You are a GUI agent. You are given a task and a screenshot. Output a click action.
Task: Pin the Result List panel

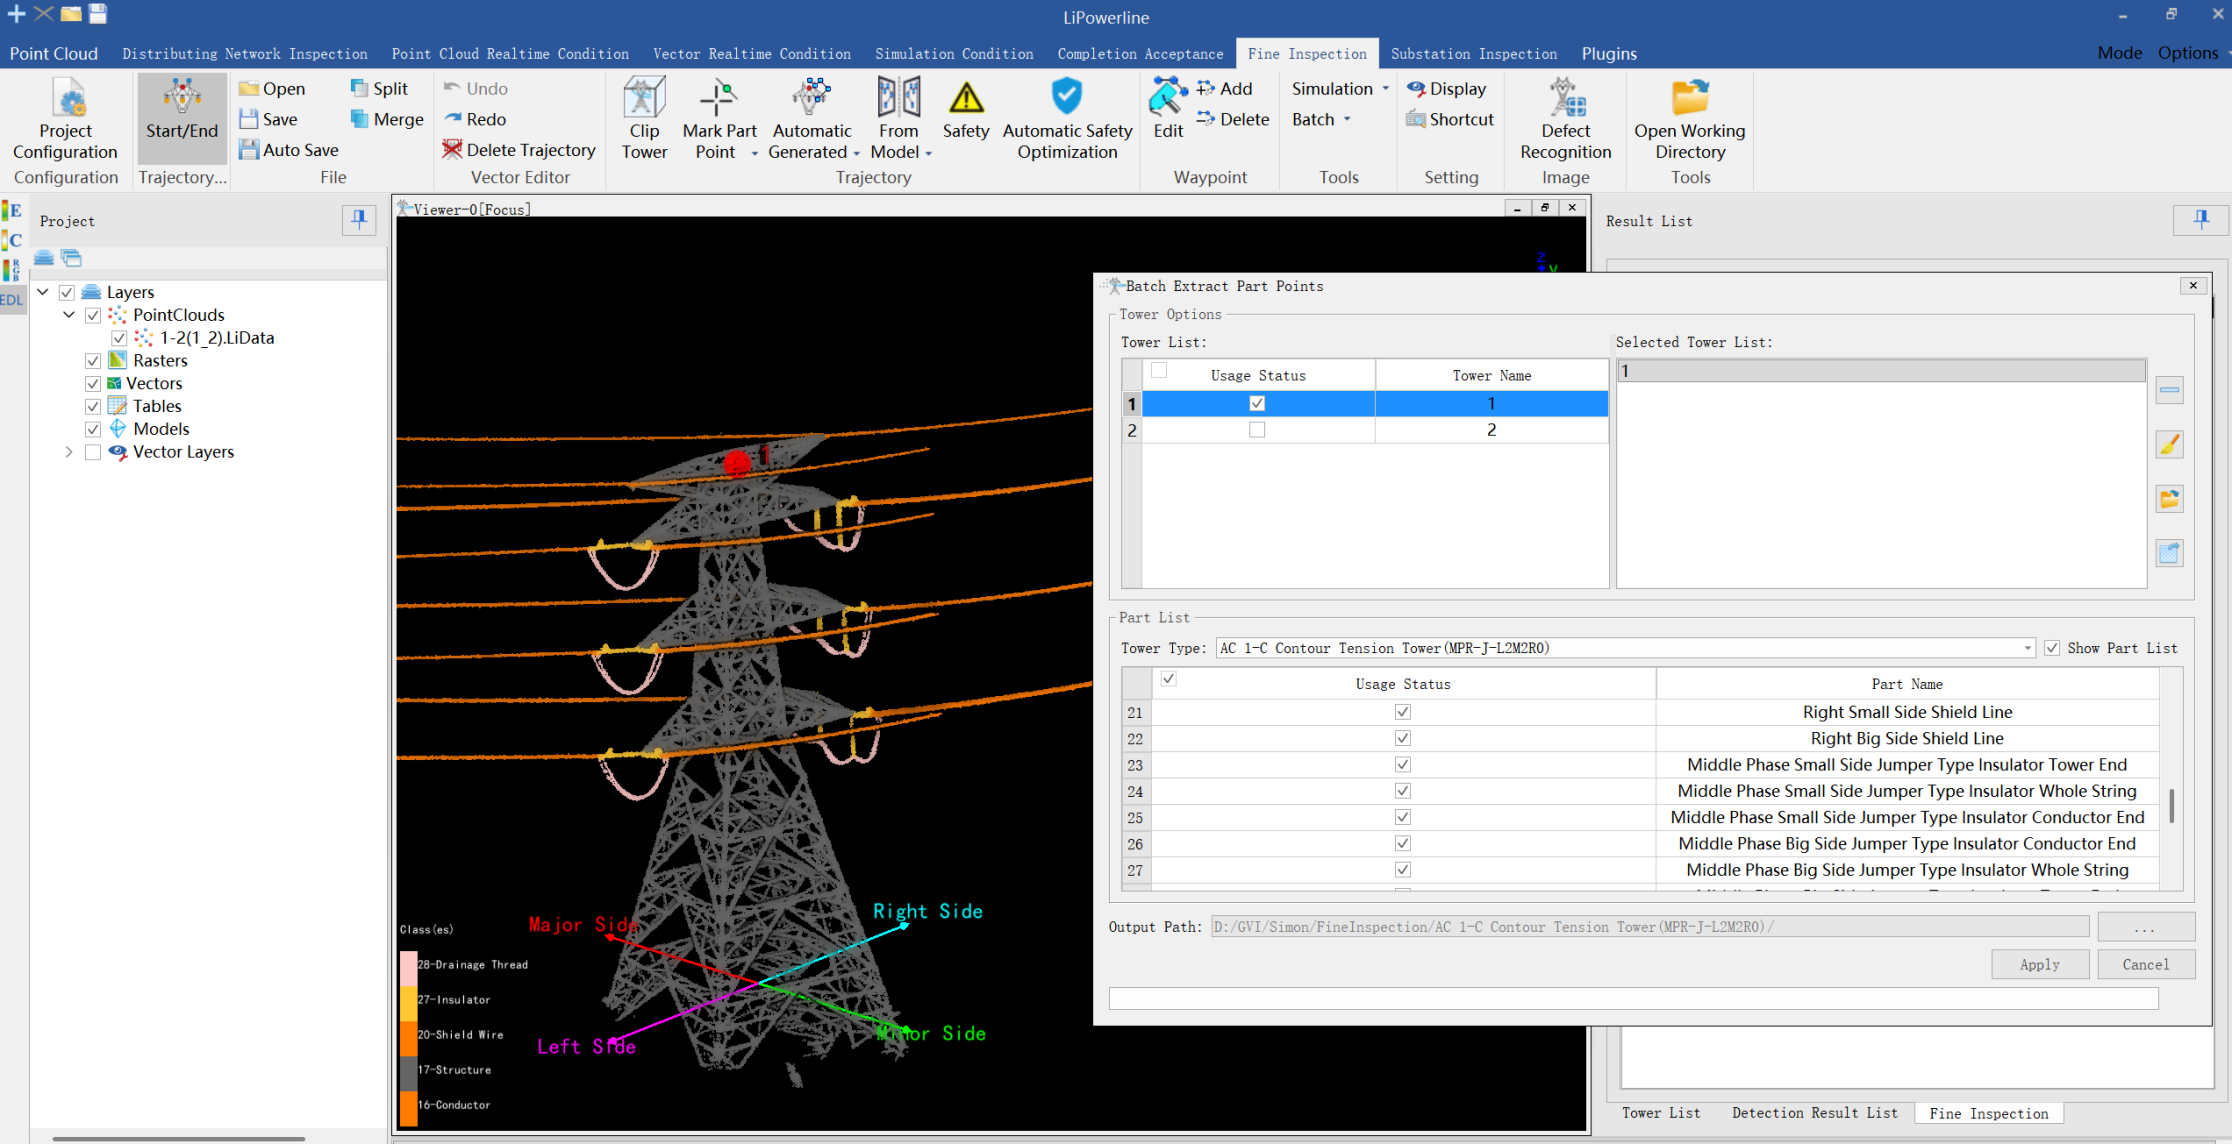click(x=2201, y=220)
